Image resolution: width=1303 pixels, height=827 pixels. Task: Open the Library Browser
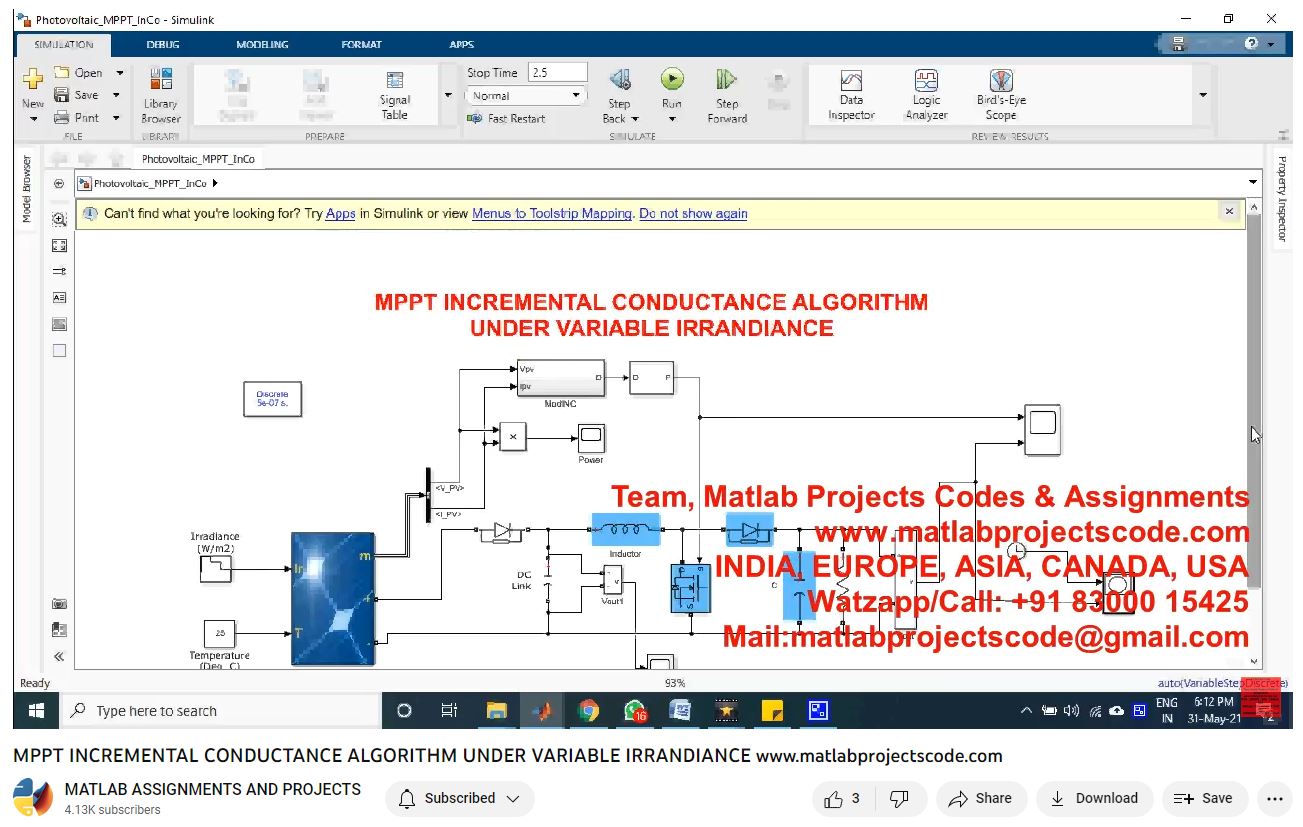coord(160,95)
